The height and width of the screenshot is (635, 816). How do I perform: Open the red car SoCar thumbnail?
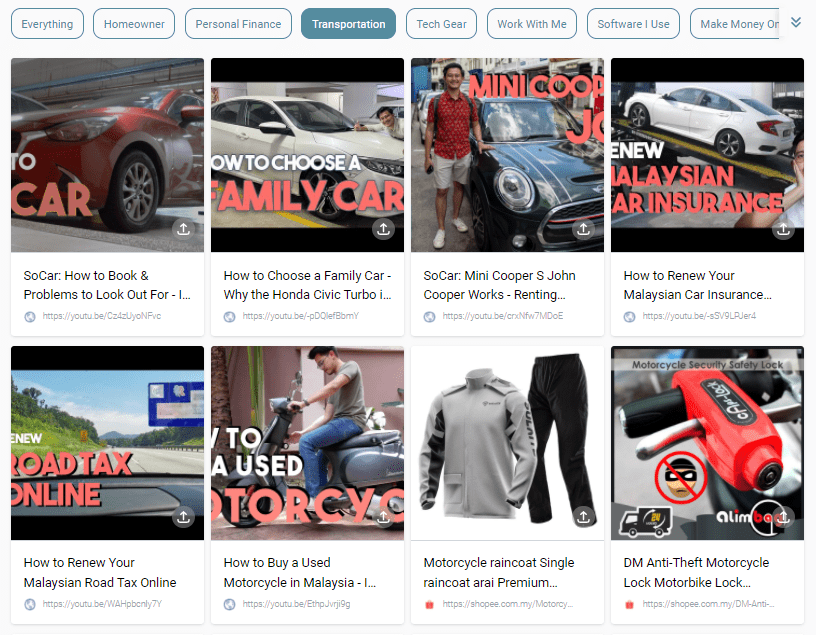click(107, 155)
